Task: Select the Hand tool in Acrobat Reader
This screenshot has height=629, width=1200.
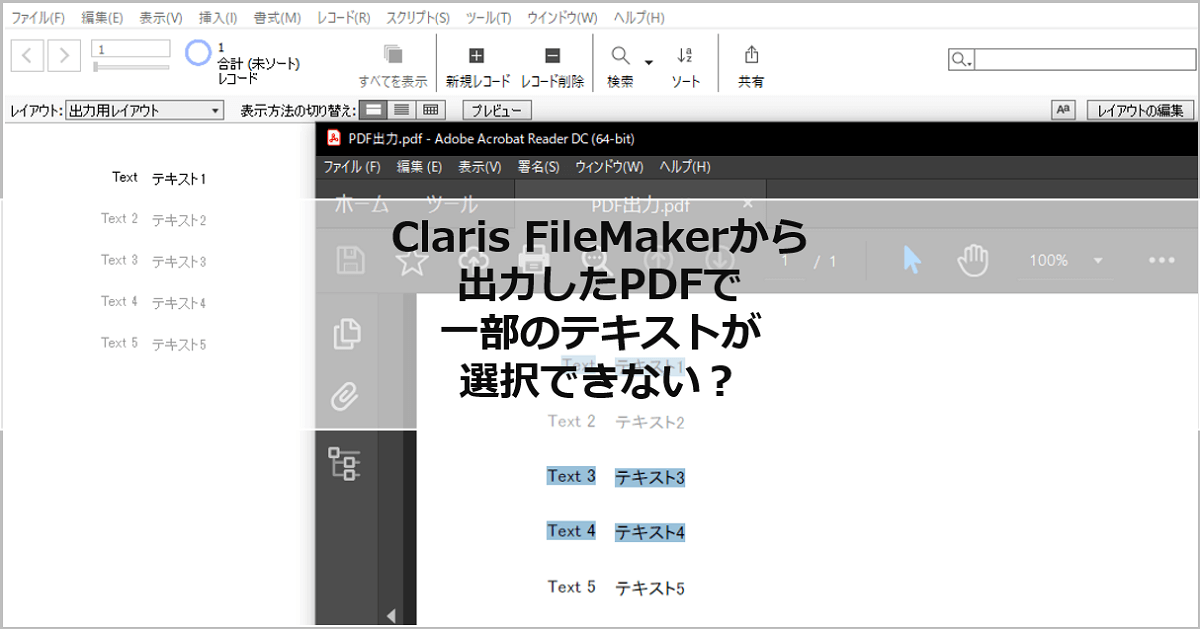Action: [972, 260]
